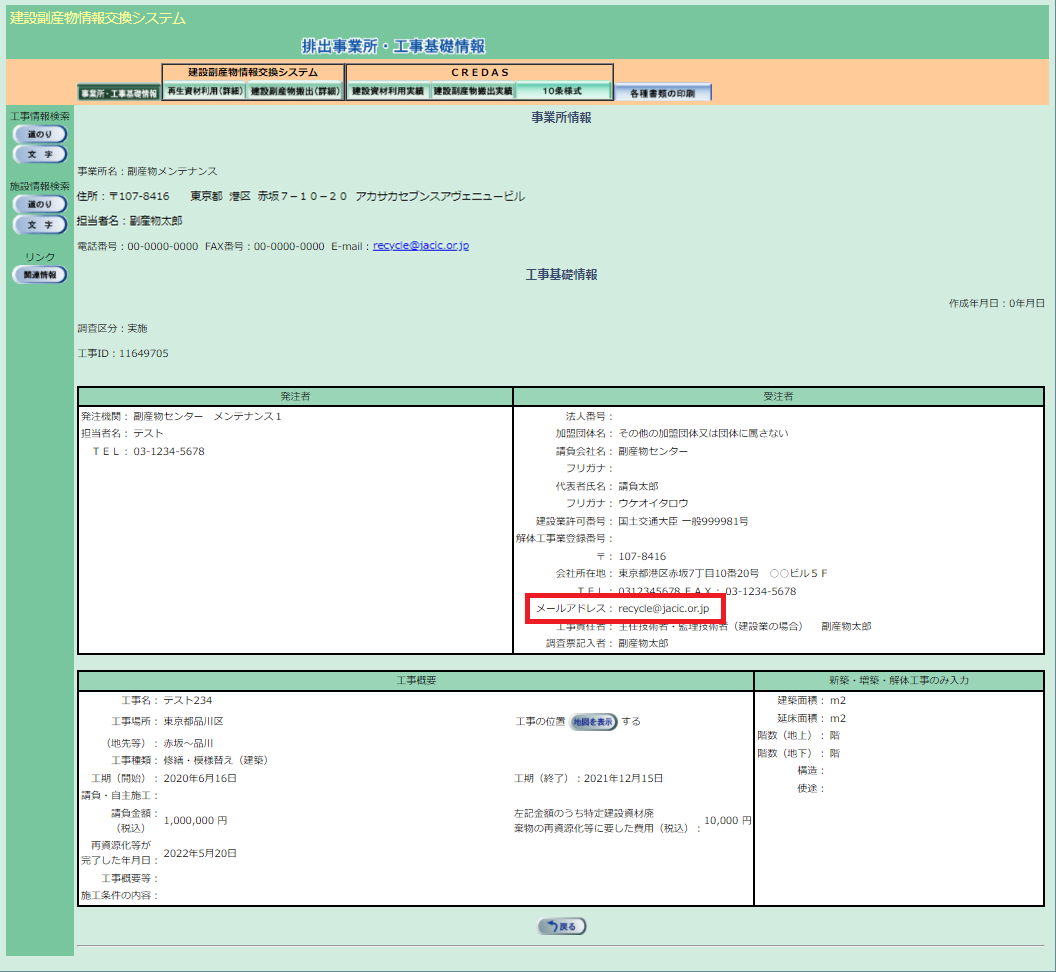Screen dimensions: 1056x972
Task: Click the 調査区分:実施 text
Action: pos(112,328)
